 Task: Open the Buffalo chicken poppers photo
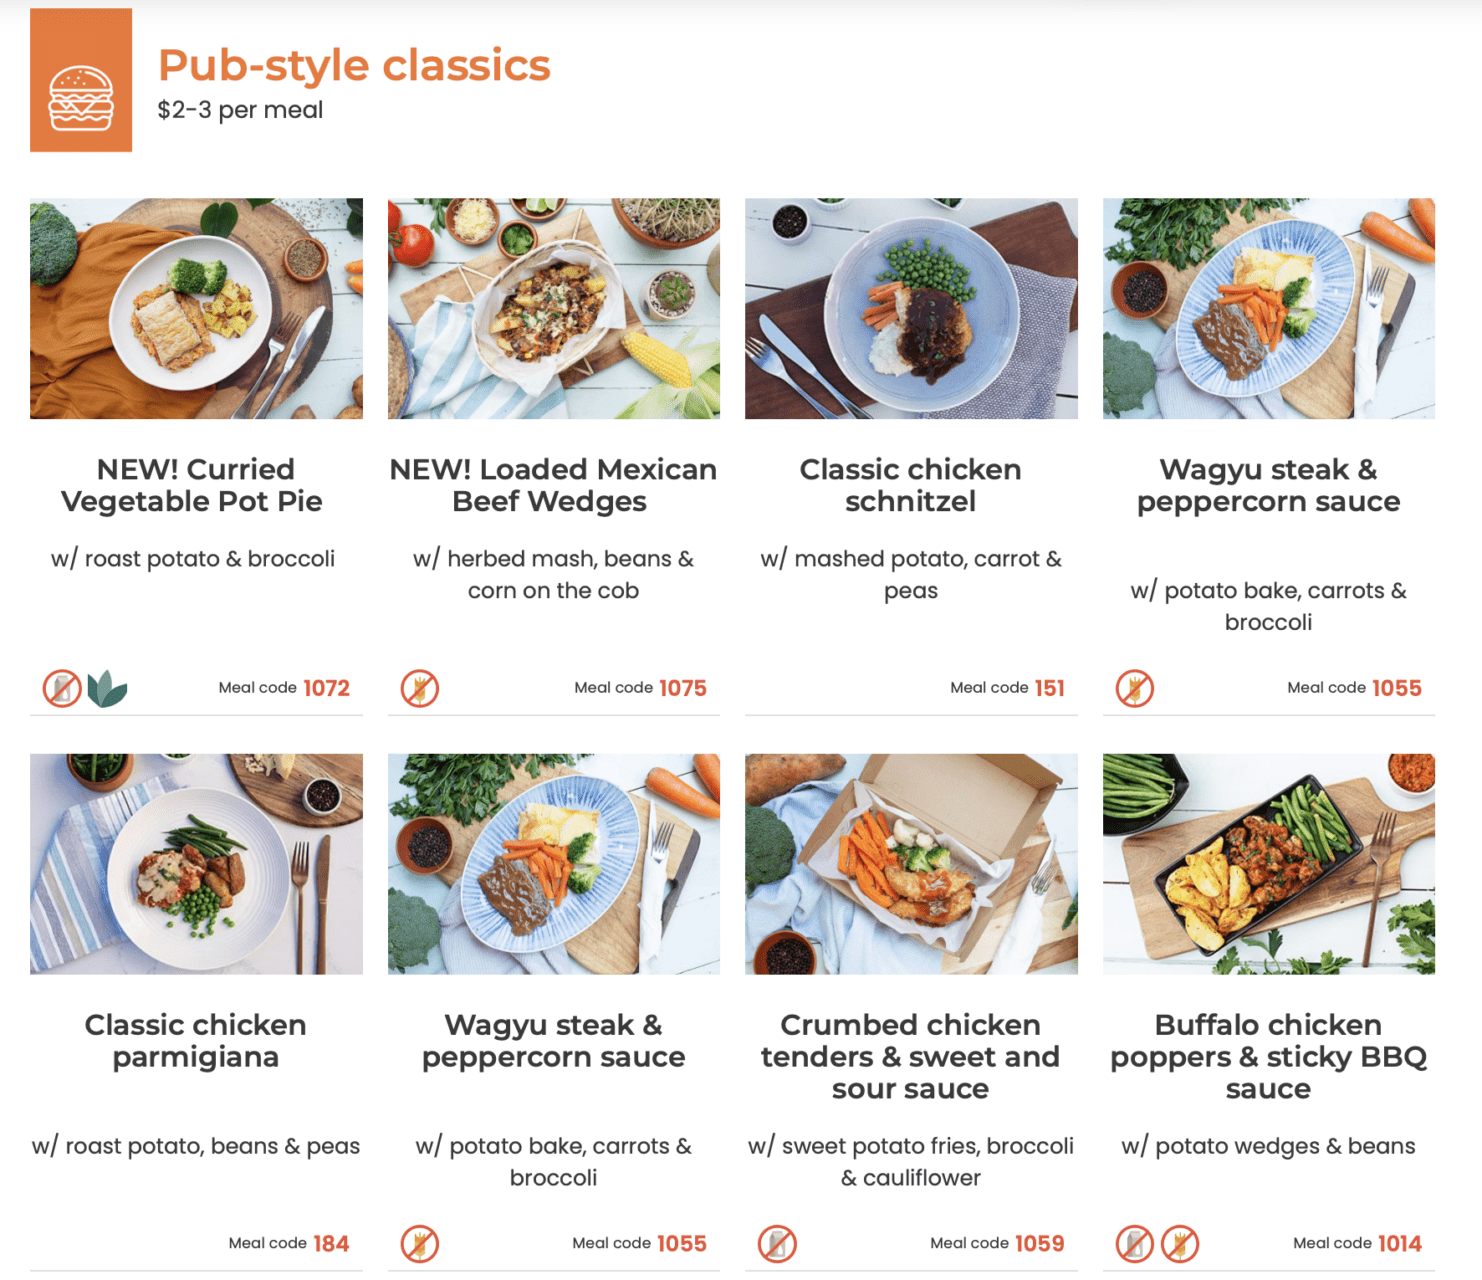pos(1269,864)
